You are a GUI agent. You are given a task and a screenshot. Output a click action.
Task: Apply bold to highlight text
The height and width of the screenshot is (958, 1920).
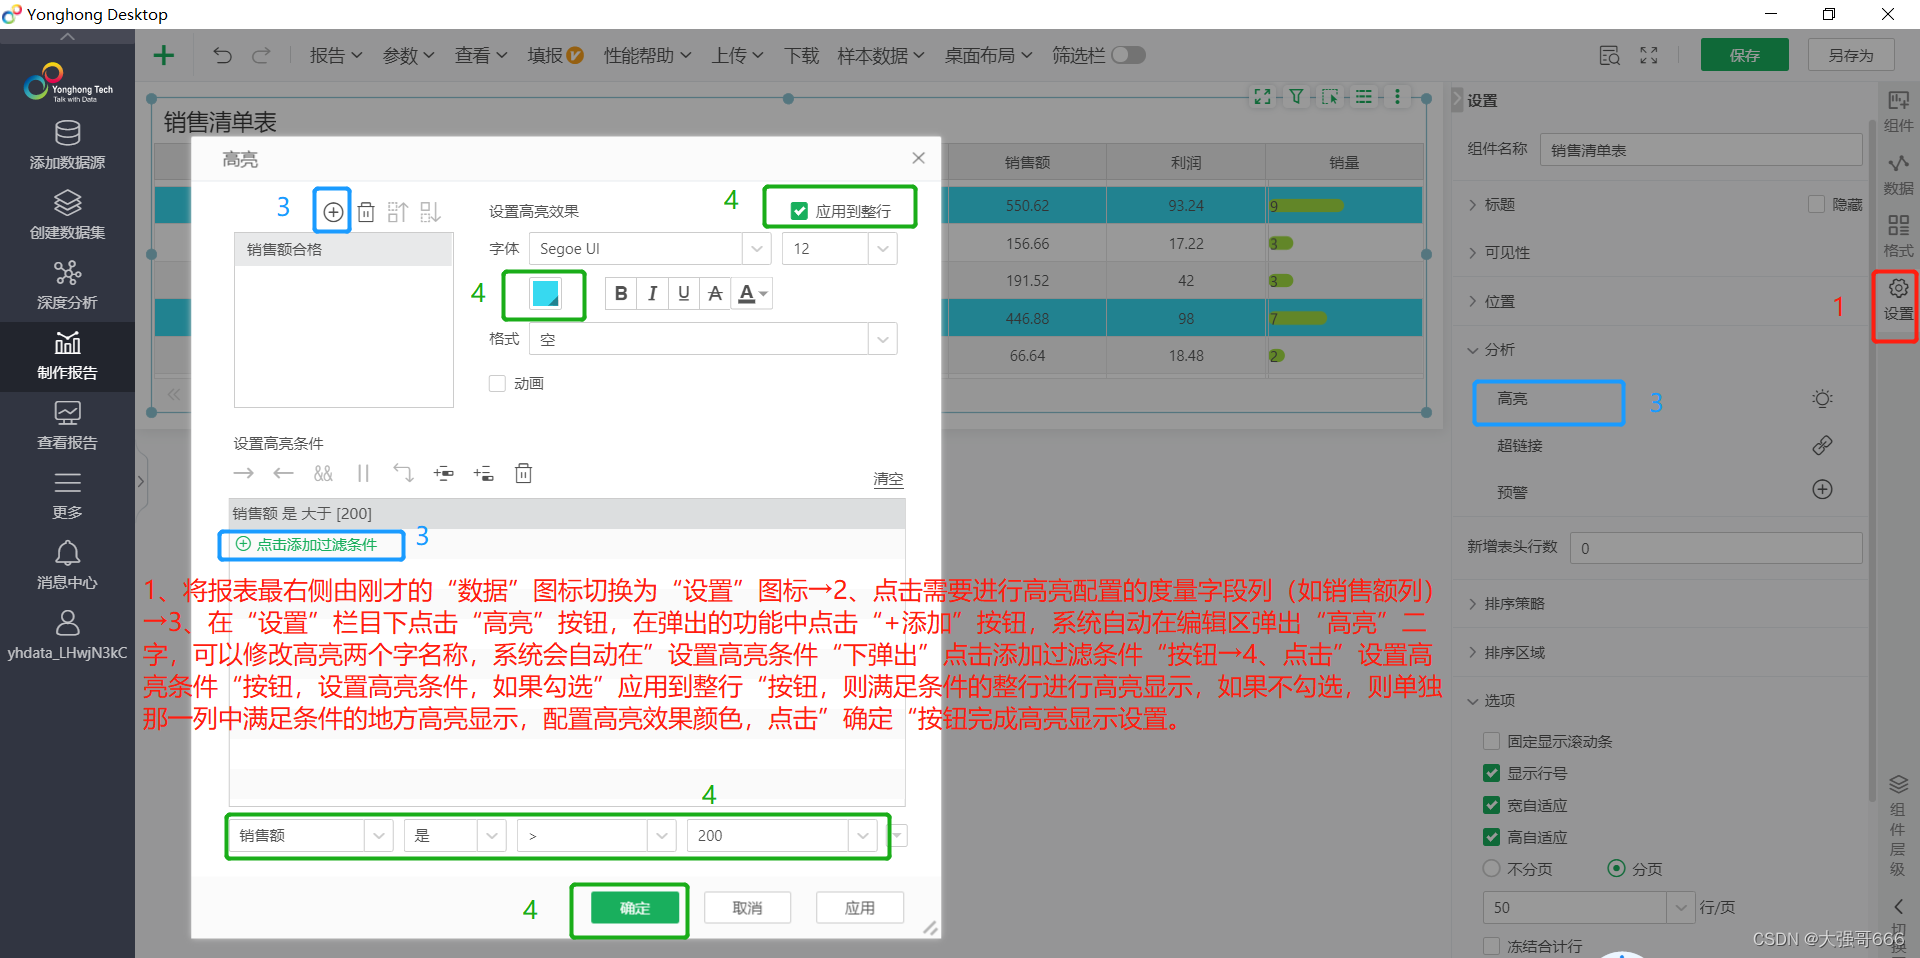tap(621, 293)
